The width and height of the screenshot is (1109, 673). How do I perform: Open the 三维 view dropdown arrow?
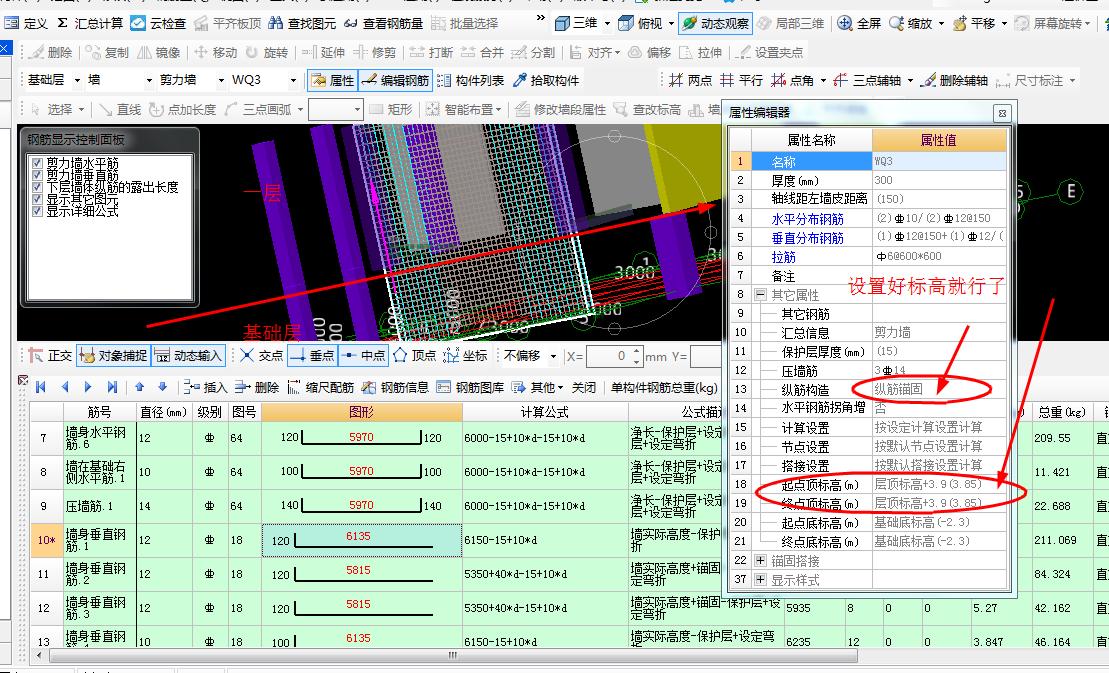[x=607, y=23]
